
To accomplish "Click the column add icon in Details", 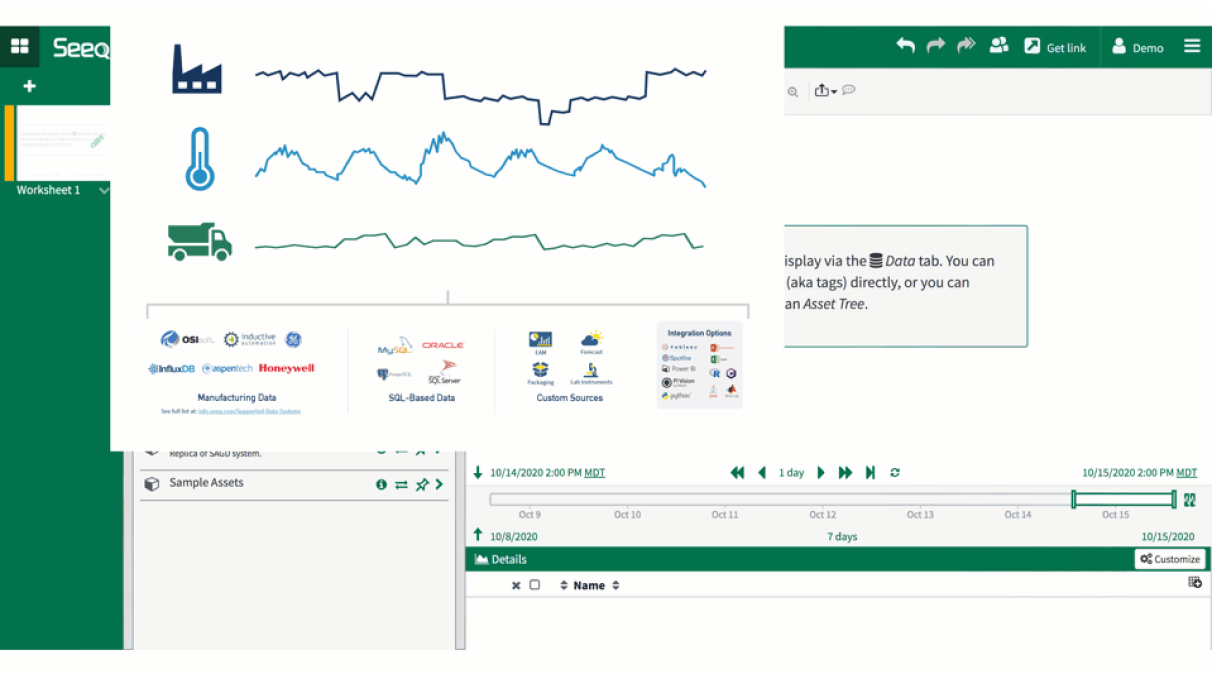I will [x=1195, y=582].
